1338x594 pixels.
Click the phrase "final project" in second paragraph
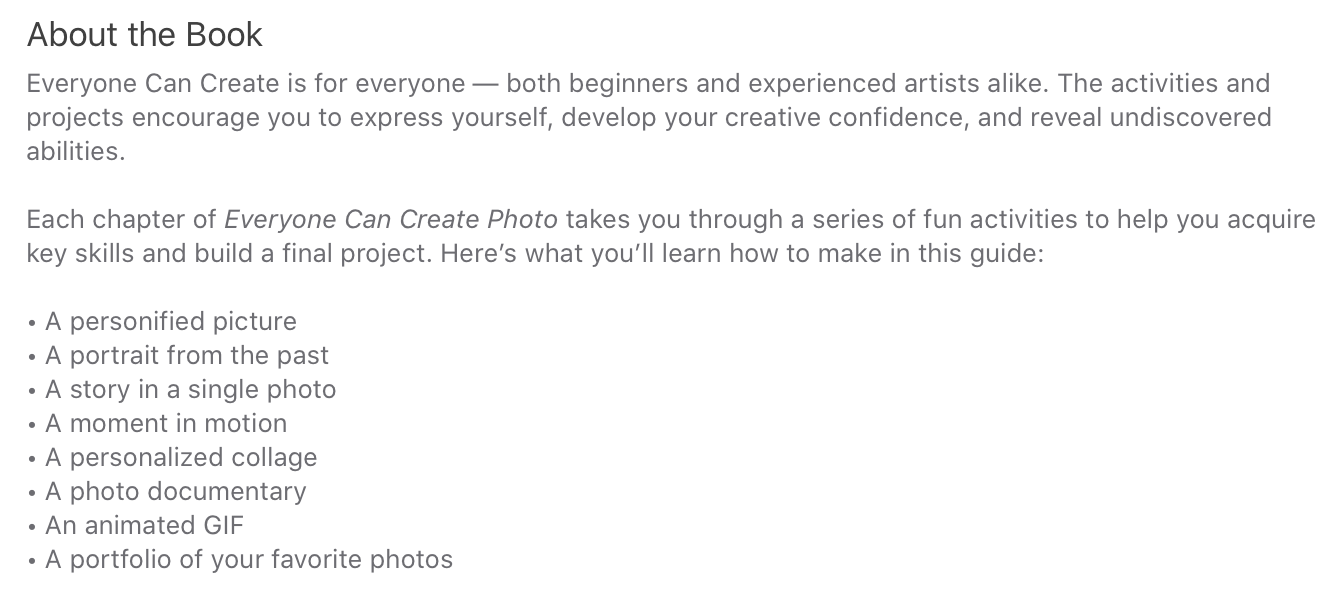coord(355,253)
